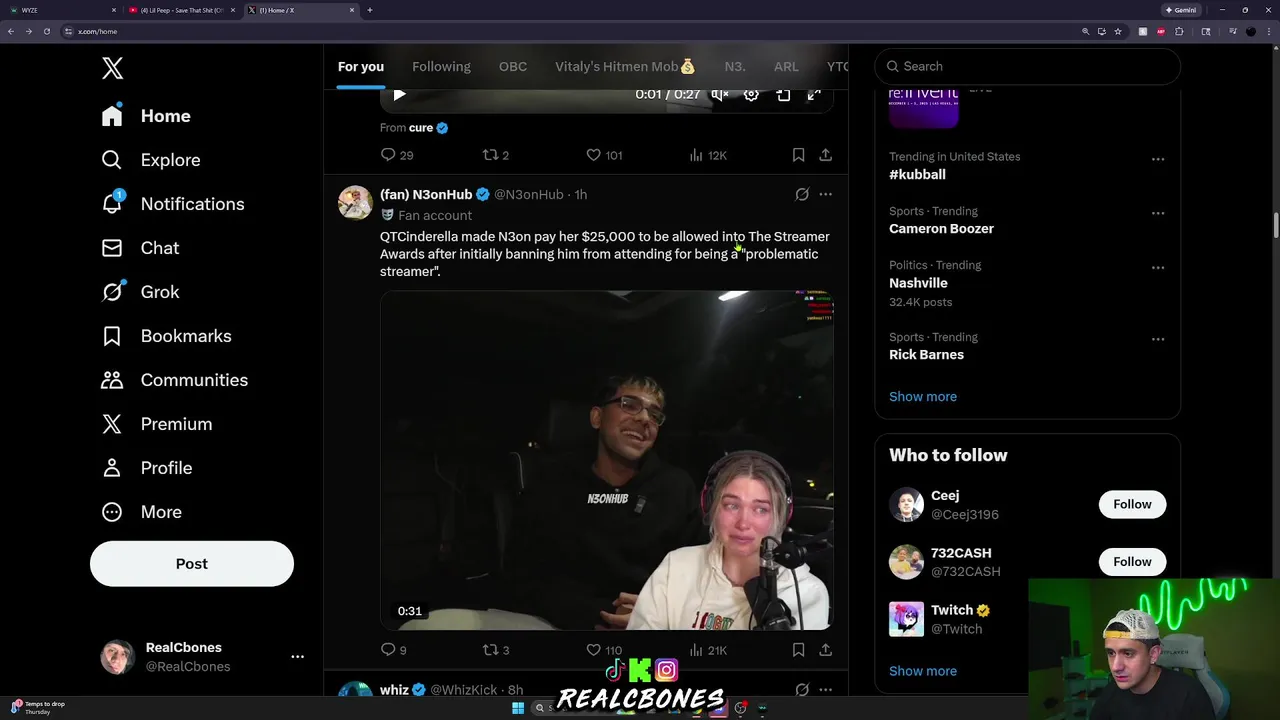Share the N3onHub post
The image size is (1280, 720).
pyautogui.click(x=825, y=650)
